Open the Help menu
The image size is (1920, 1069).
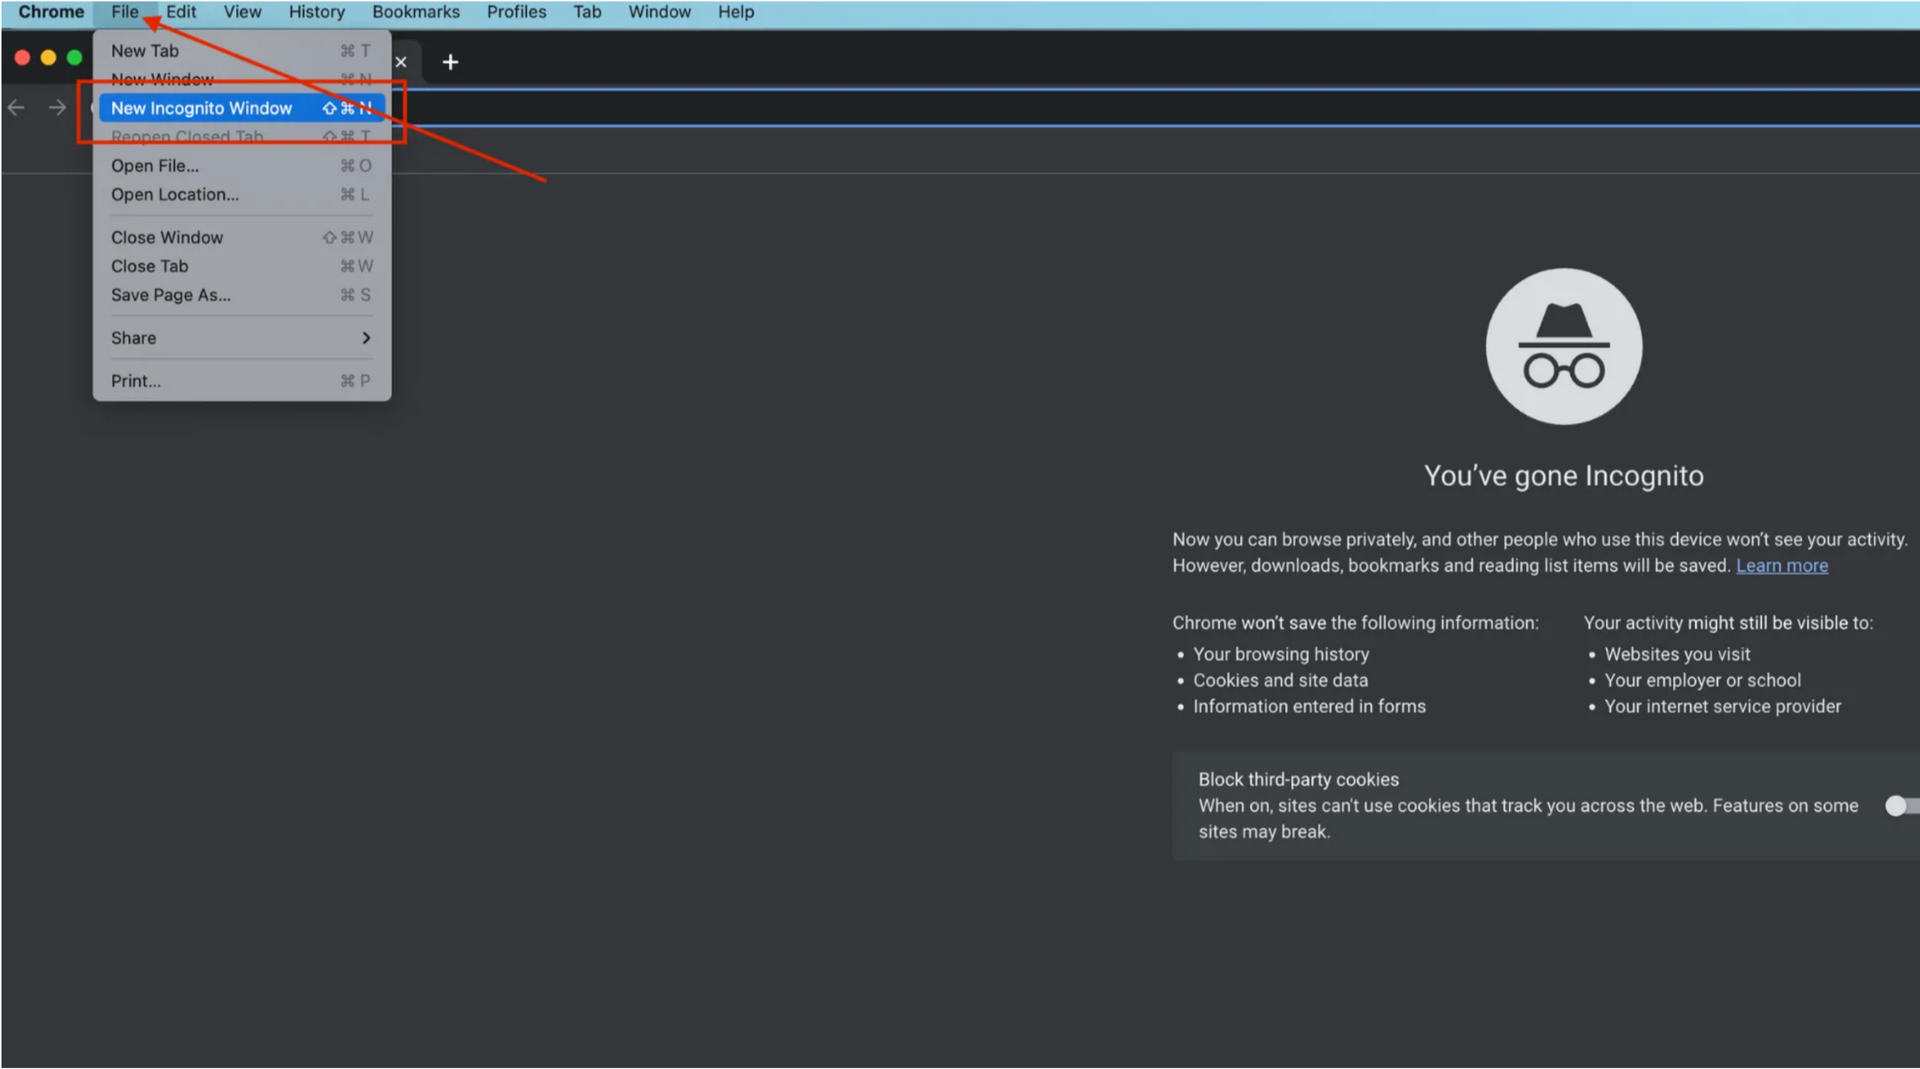(x=735, y=12)
